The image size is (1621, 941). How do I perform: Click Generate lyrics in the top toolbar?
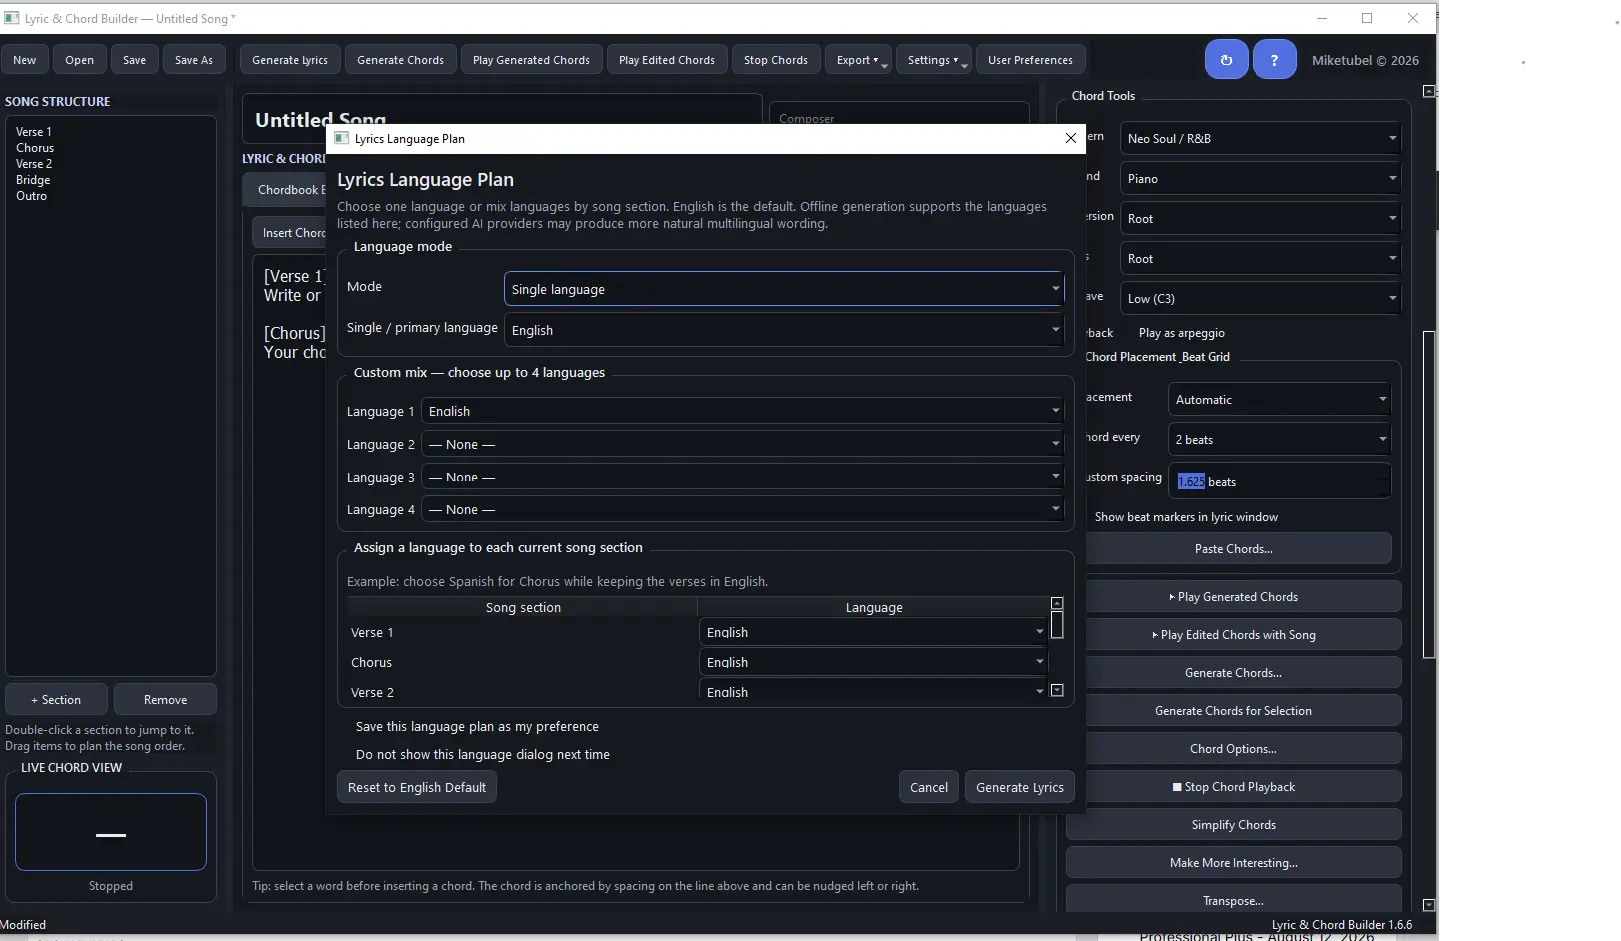[x=290, y=60]
